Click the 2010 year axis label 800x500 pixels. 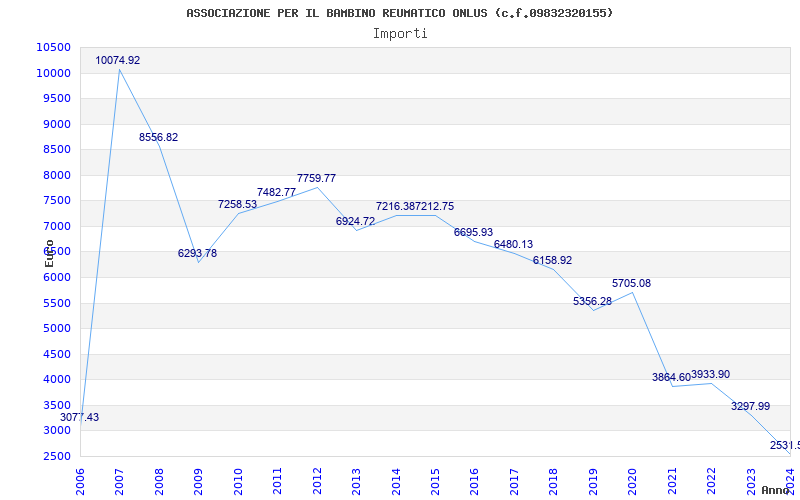238,481
